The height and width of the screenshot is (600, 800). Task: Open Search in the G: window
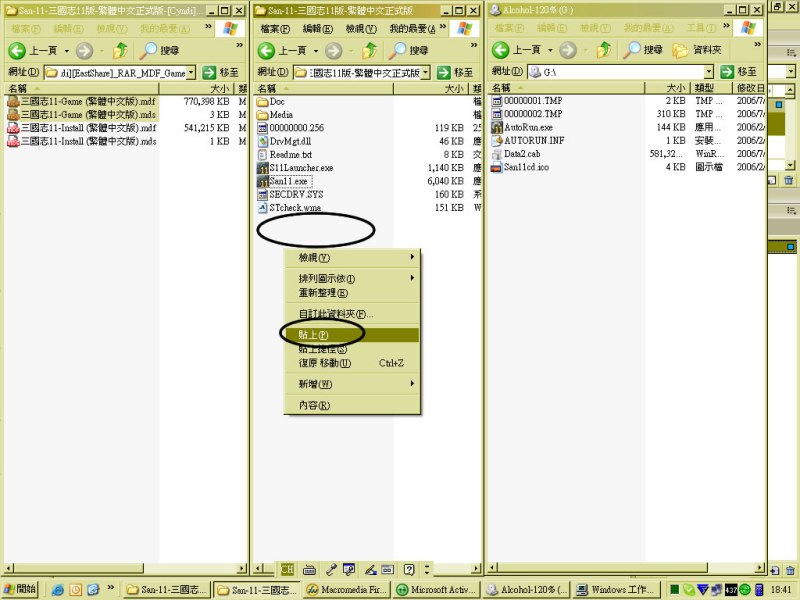tap(643, 49)
